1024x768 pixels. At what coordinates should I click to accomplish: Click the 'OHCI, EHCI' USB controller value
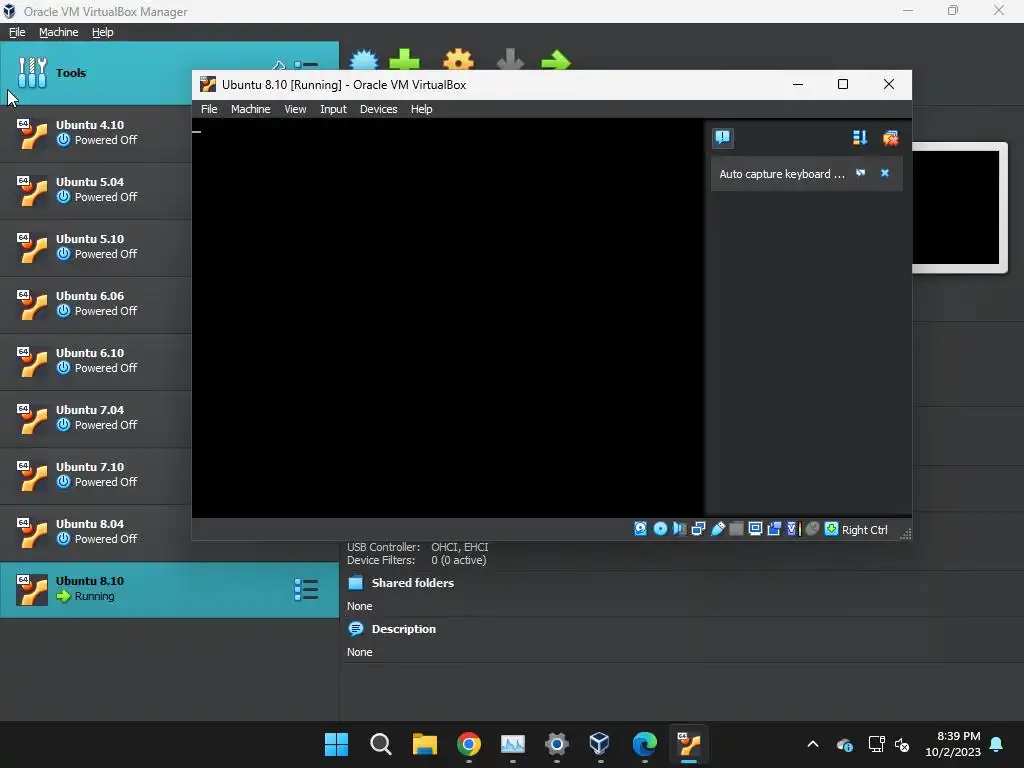click(x=459, y=547)
